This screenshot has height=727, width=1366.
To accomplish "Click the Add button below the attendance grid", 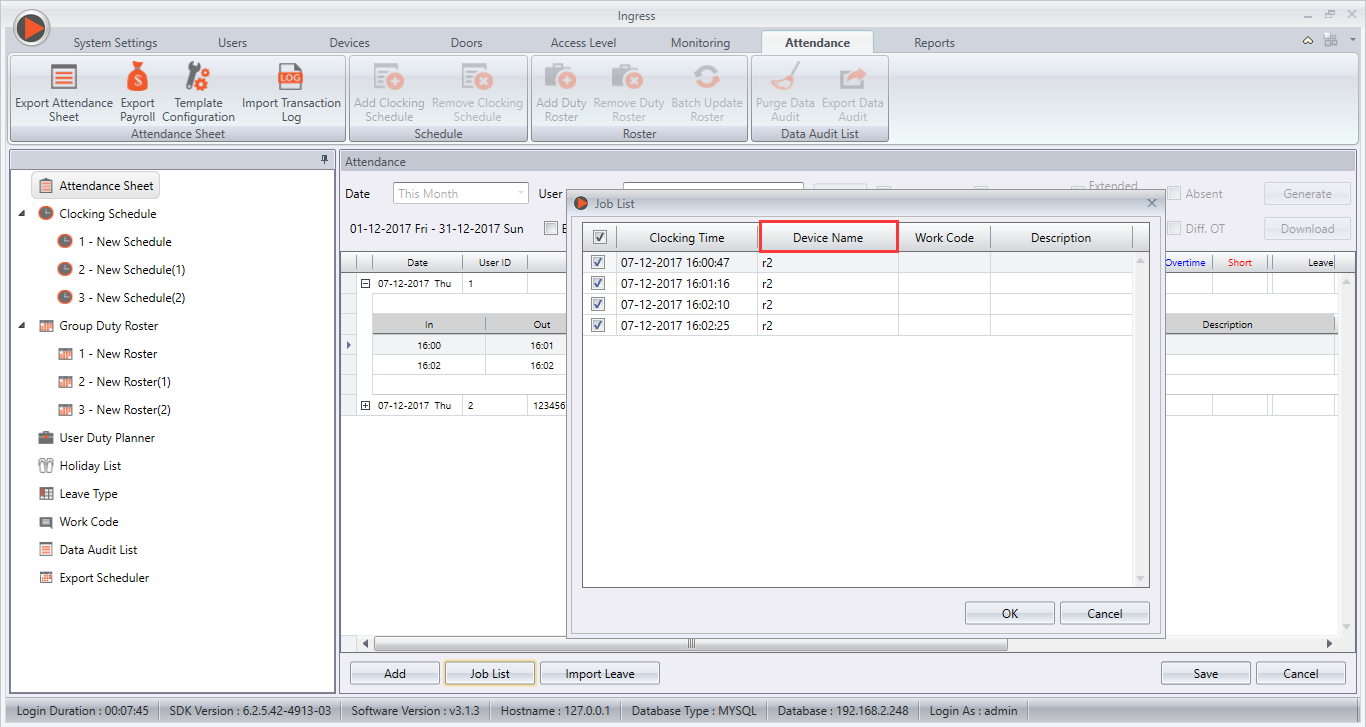I will click(x=395, y=674).
